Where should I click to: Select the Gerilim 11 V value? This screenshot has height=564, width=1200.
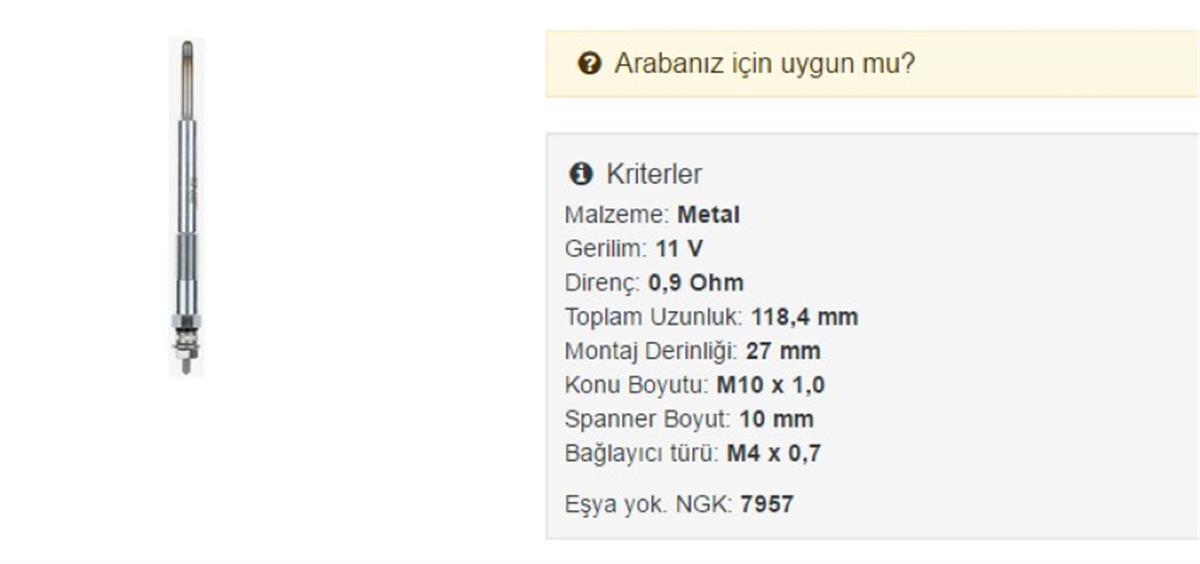click(679, 249)
